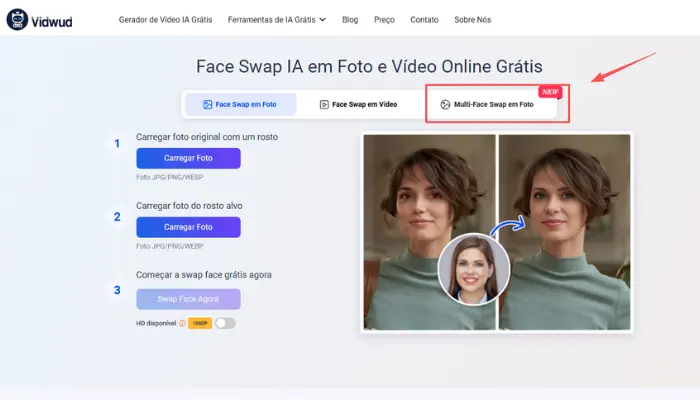Image resolution: width=700 pixels, height=400 pixels.
Task: Upload target face photo with Carregar Foto step 2
Action: click(x=188, y=227)
